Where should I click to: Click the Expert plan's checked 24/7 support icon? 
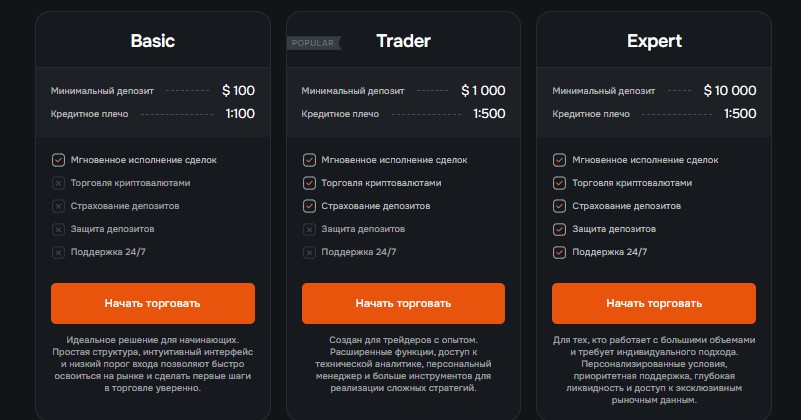tap(559, 252)
